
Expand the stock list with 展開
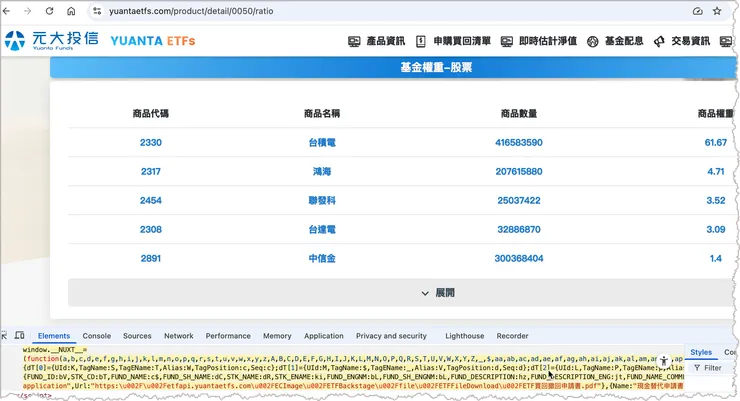(401, 293)
